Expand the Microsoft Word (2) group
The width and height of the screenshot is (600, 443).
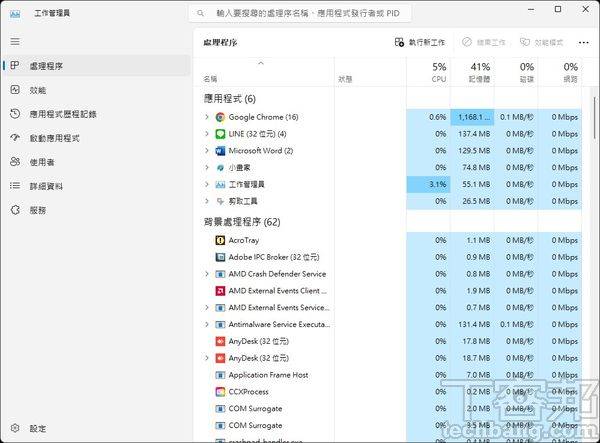[x=207, y=151]
